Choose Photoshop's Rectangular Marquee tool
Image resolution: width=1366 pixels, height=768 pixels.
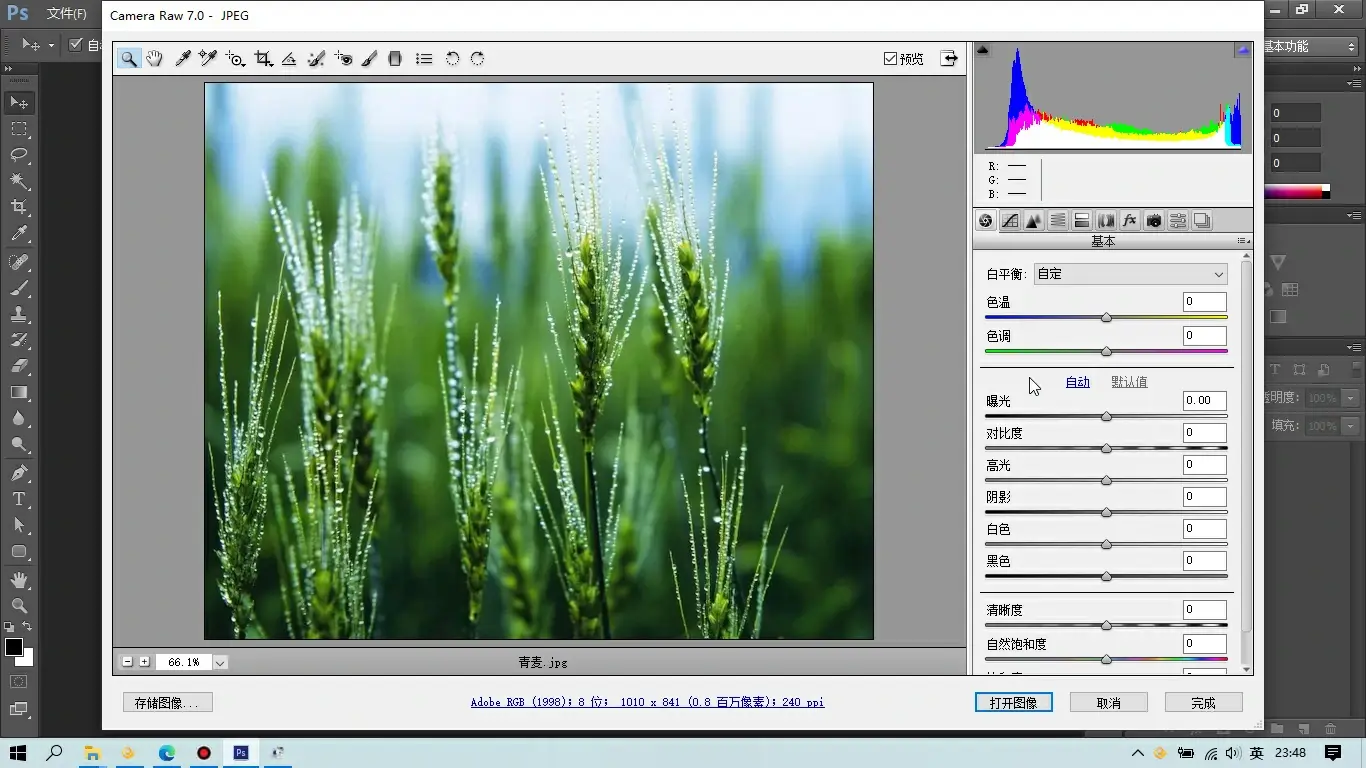(19, 129)
